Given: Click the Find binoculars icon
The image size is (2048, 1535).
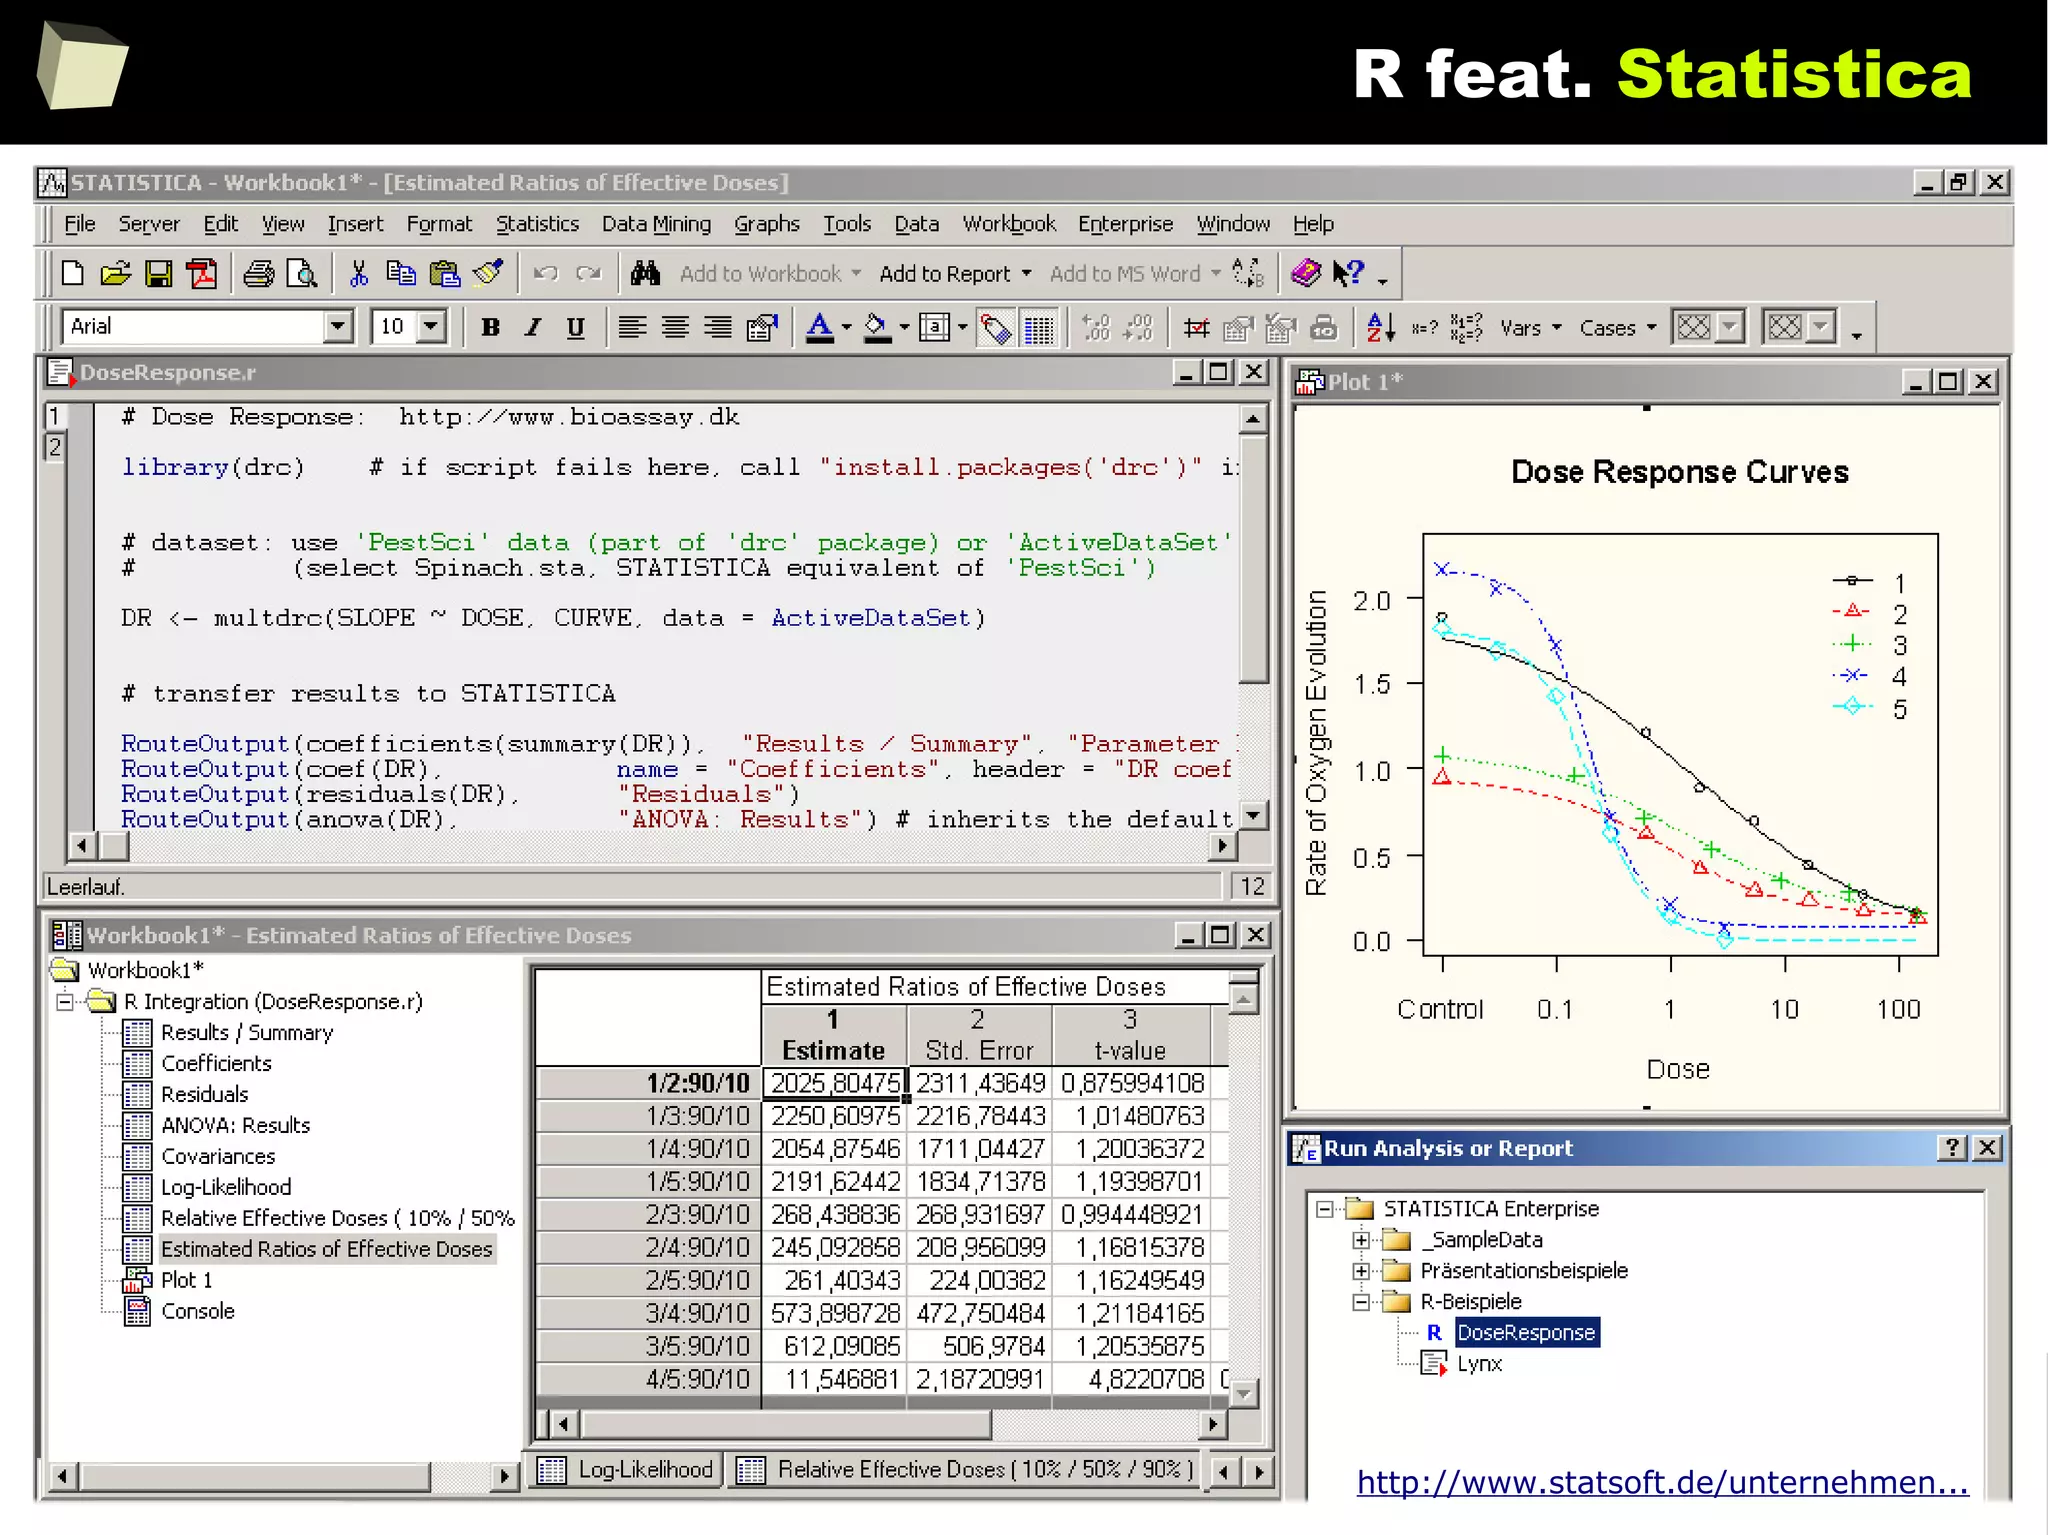Looking at the screenshot, I should pos(646,273).
